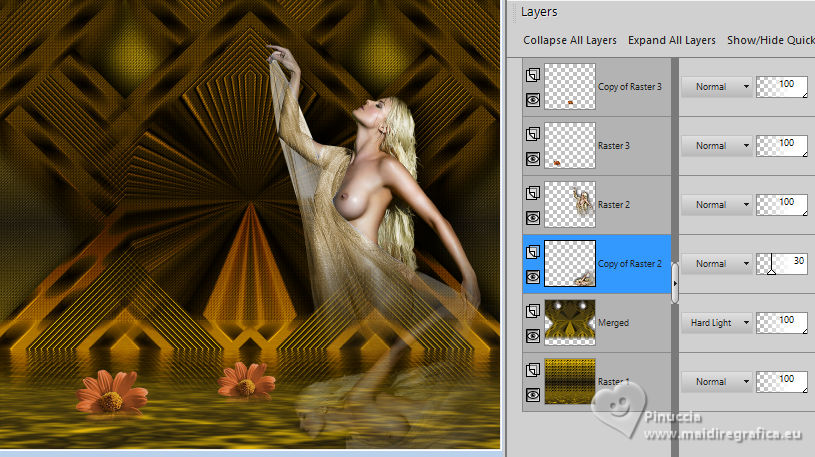The height and width of the screenshot is (457, 815).
Task: Open Hard Light blend dropdown of Merged
Action: [x=717, y=323]
